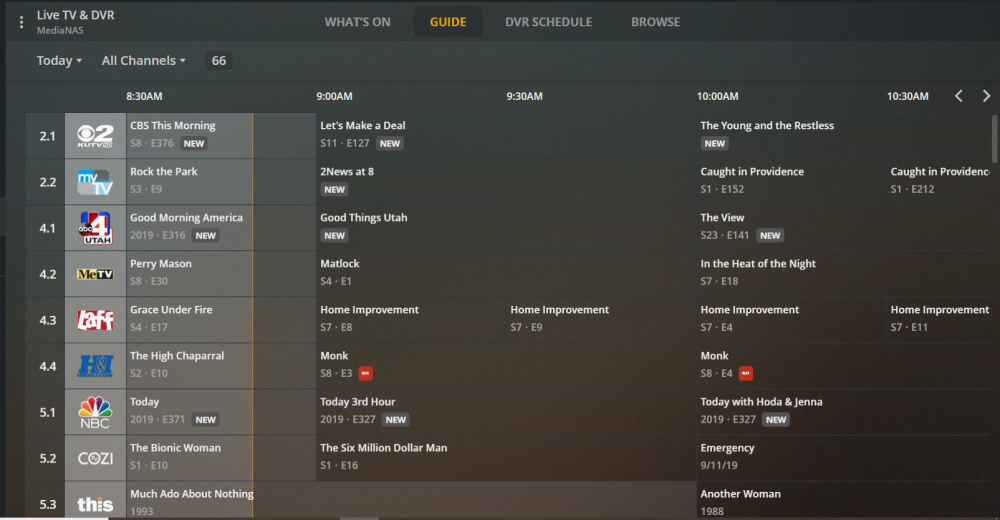Open The High Chaparral listing

pos(221,366)
